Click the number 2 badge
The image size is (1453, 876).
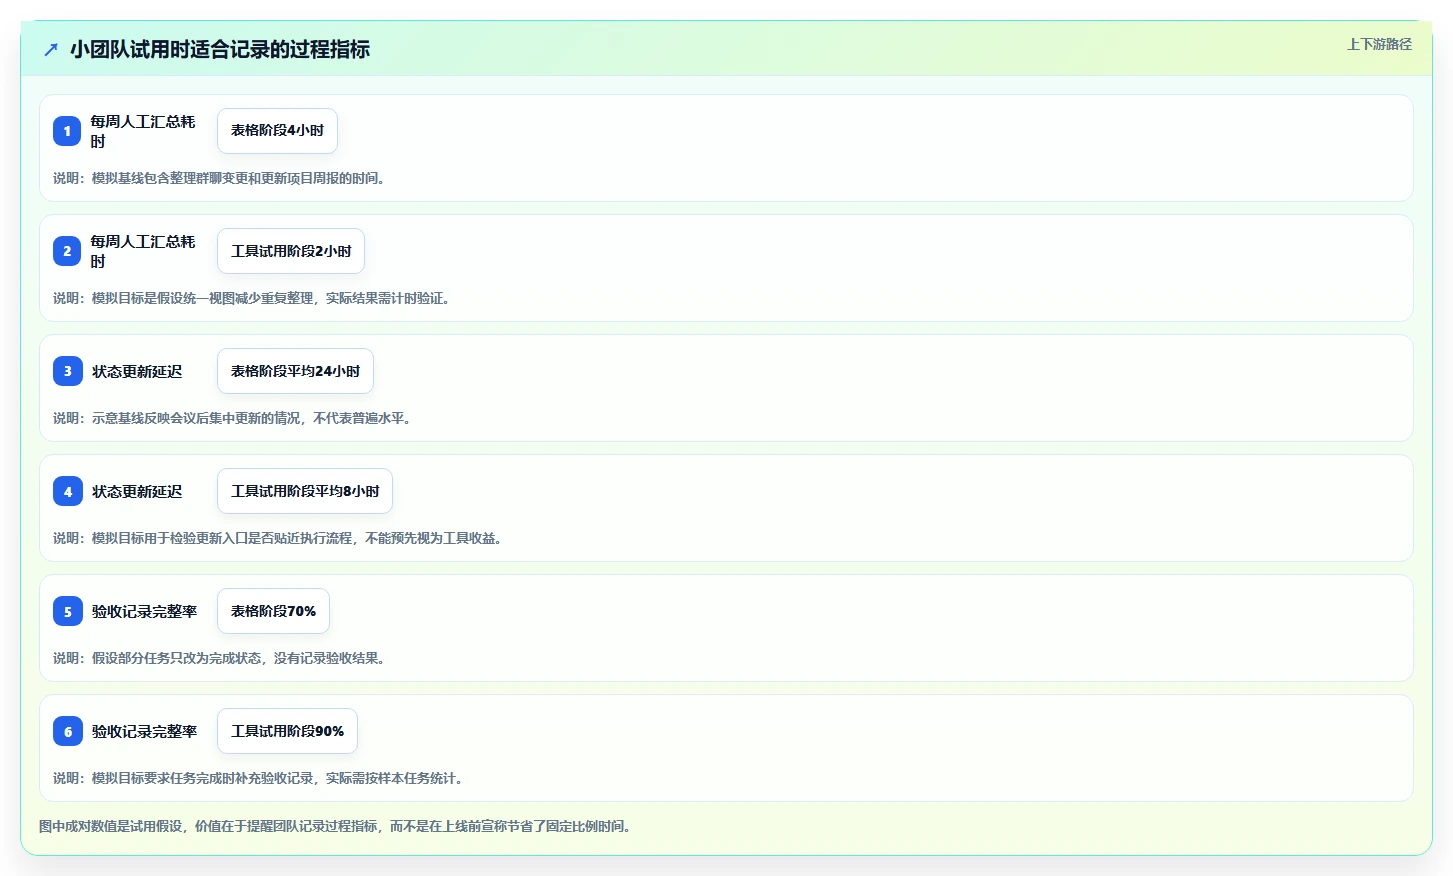67,251
